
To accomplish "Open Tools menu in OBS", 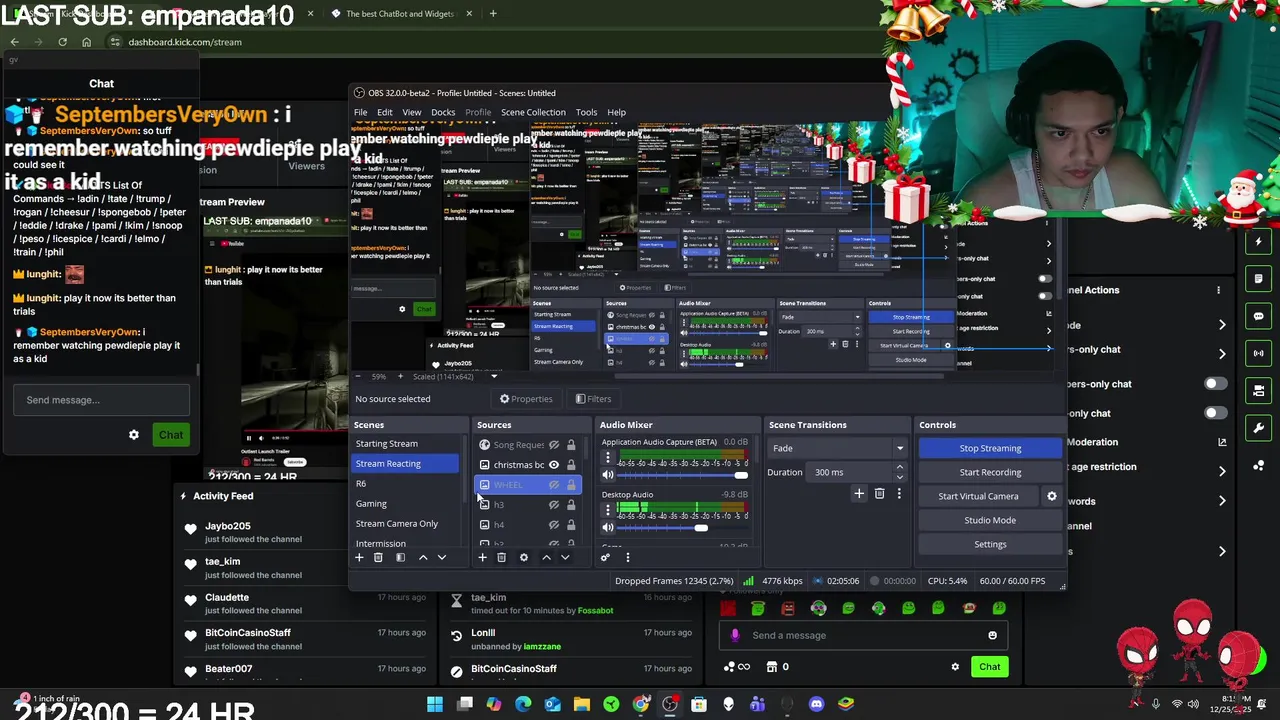I will pos(586,112).
